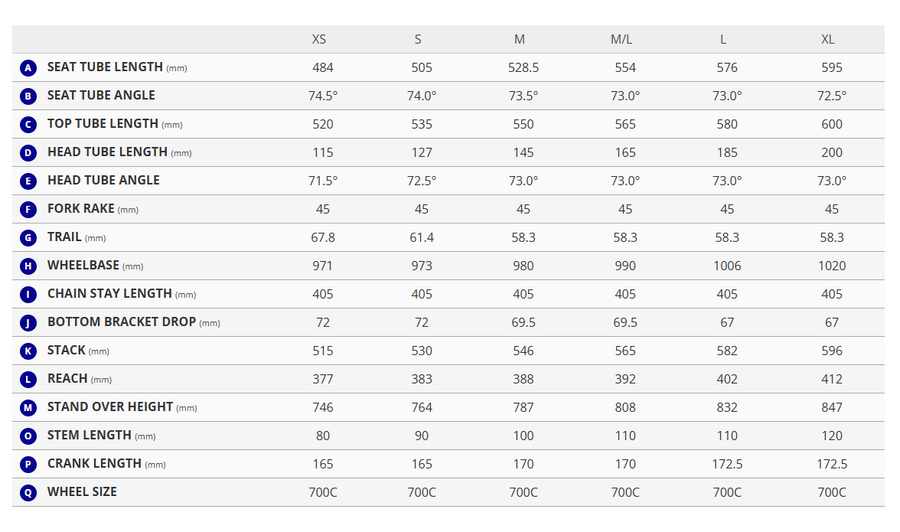Click the CHAIN STAY LENGTH label
Viewport: 900px width, 532px height.
point(110,294)
